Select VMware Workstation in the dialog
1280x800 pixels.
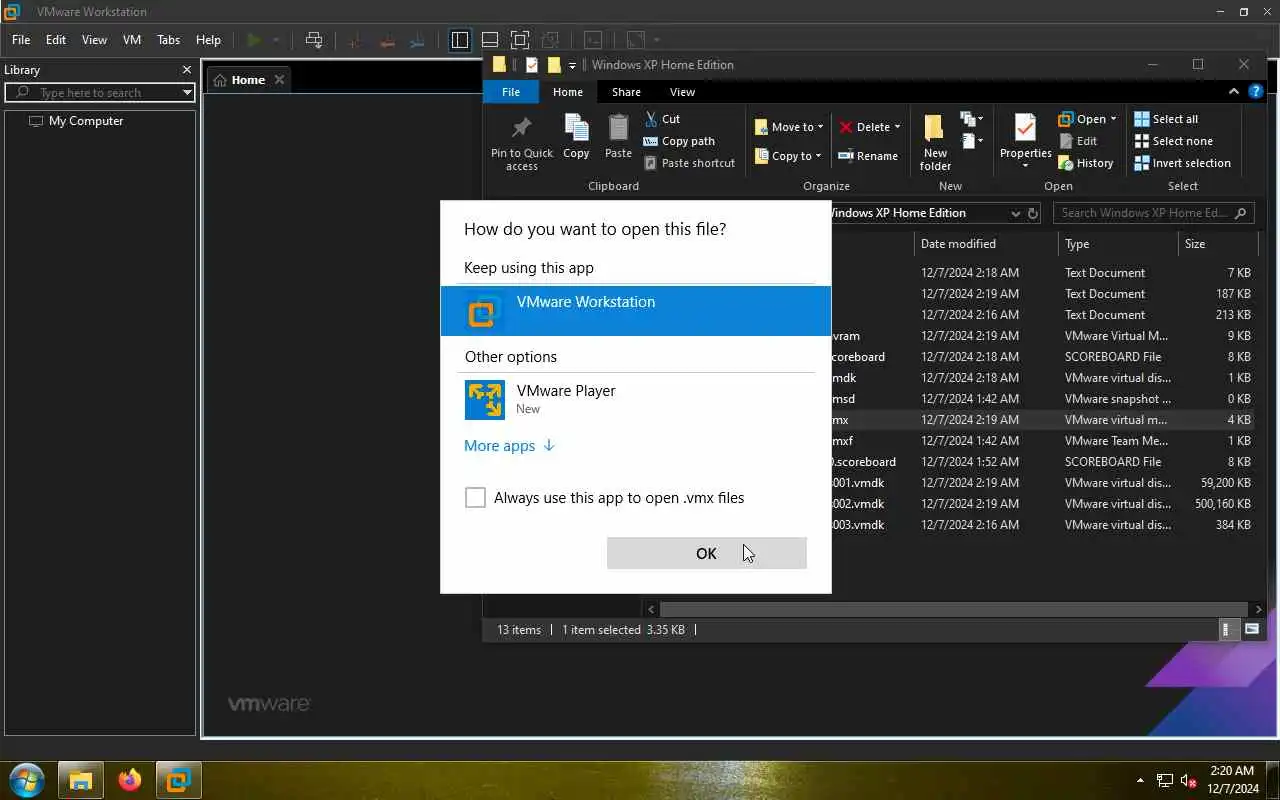[x=636, y=311]
